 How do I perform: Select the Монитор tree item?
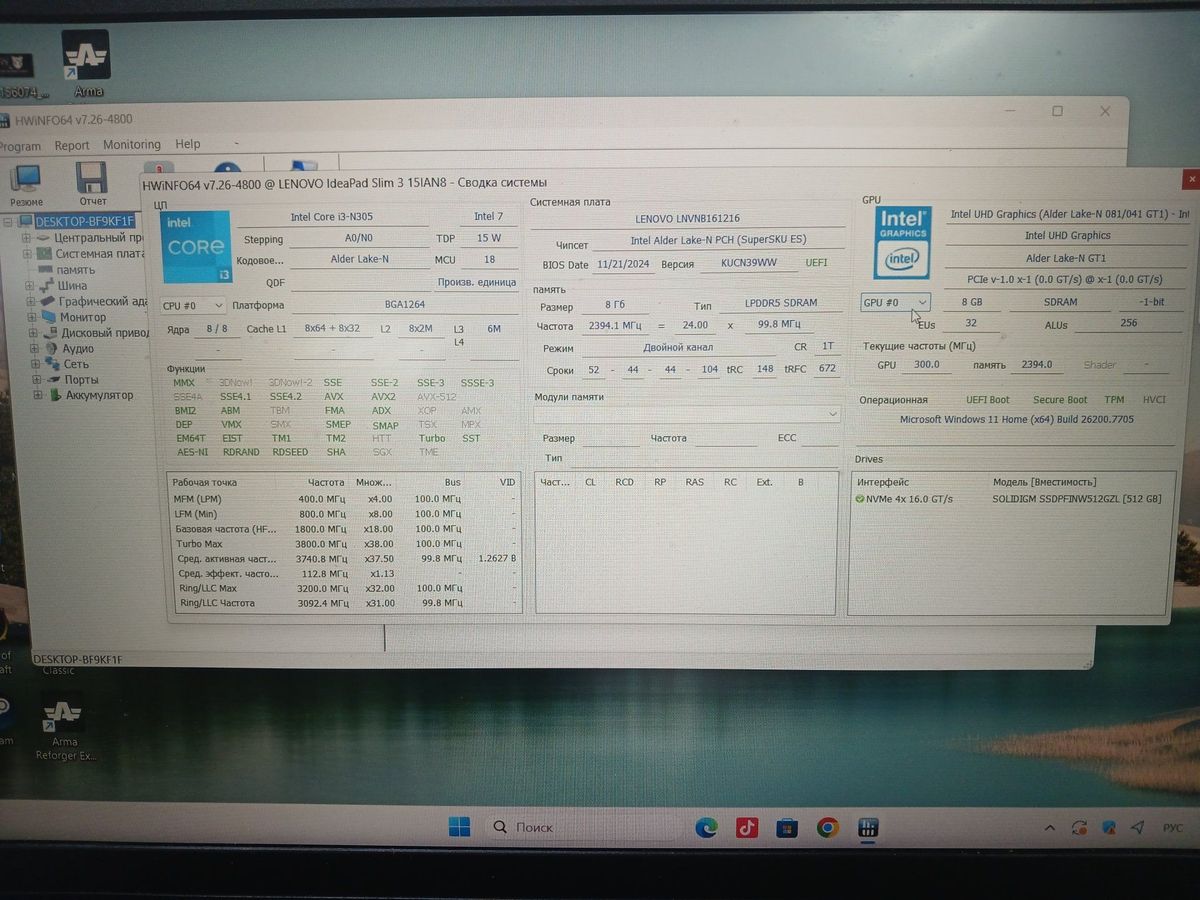pyautogui.click(x=82, y=317)
